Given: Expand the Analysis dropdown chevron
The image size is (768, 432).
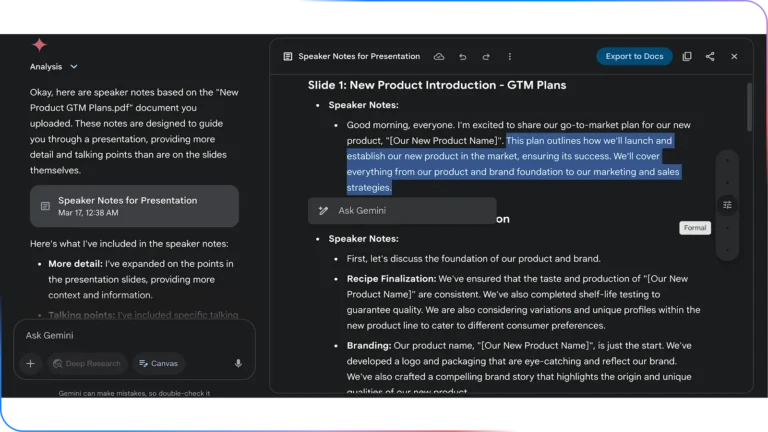Looking at the screenshot, I should pos(73,67).
